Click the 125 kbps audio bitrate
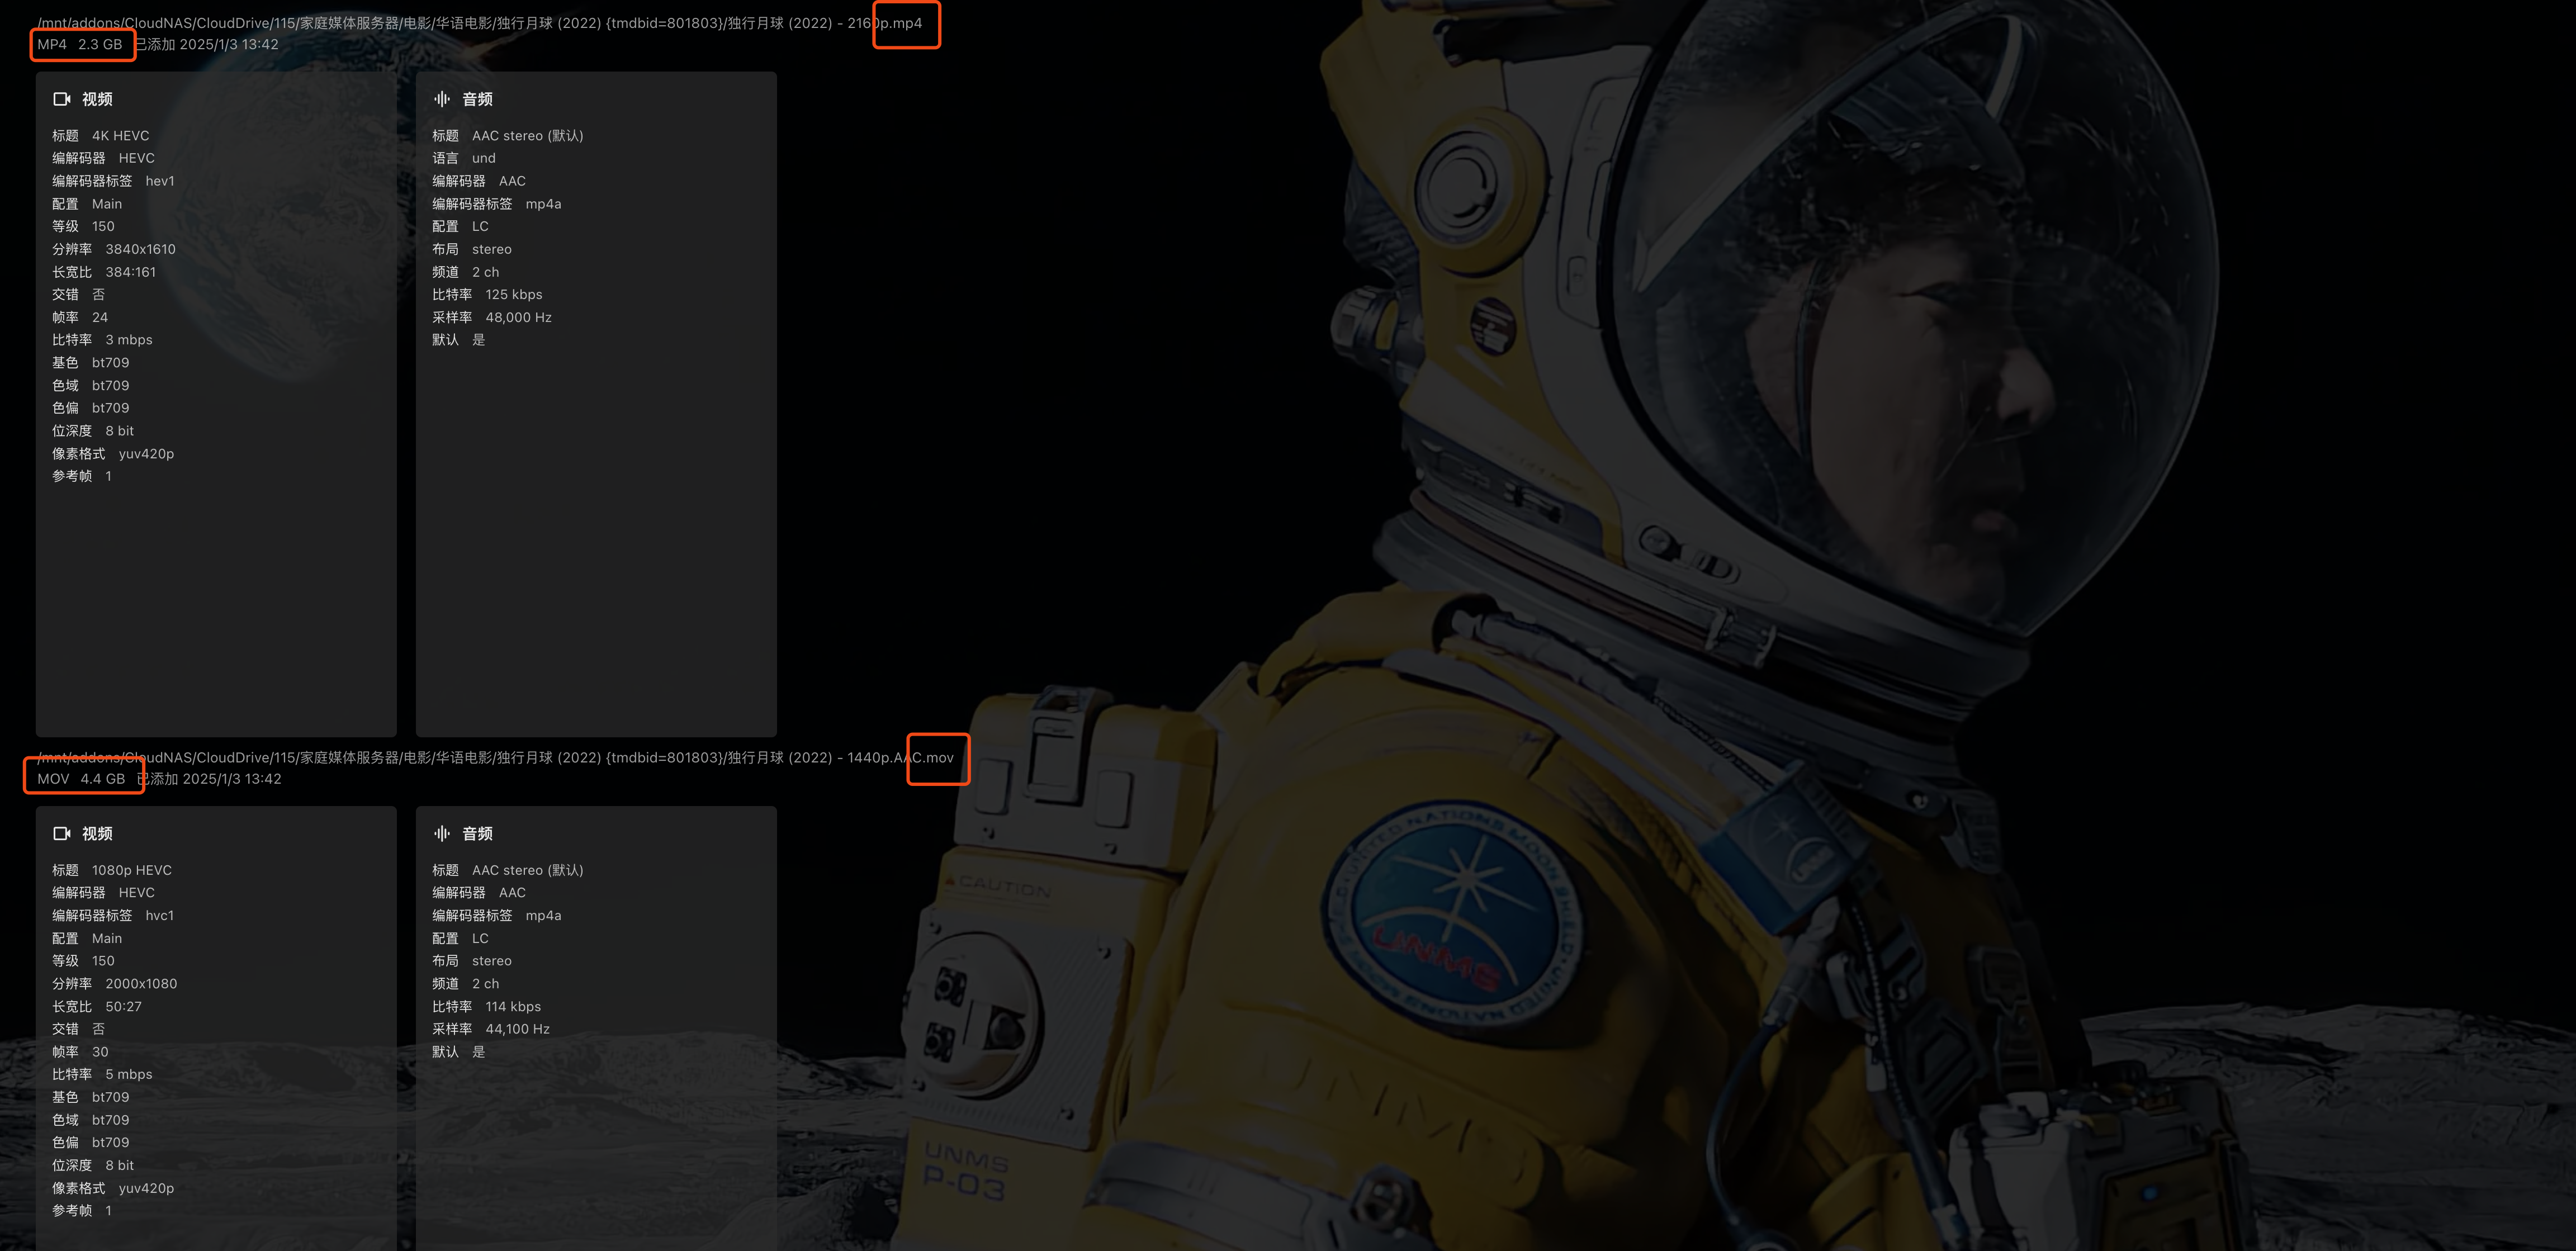The height and width of the screenshot is (1251, 2576). tap(514, 294)
